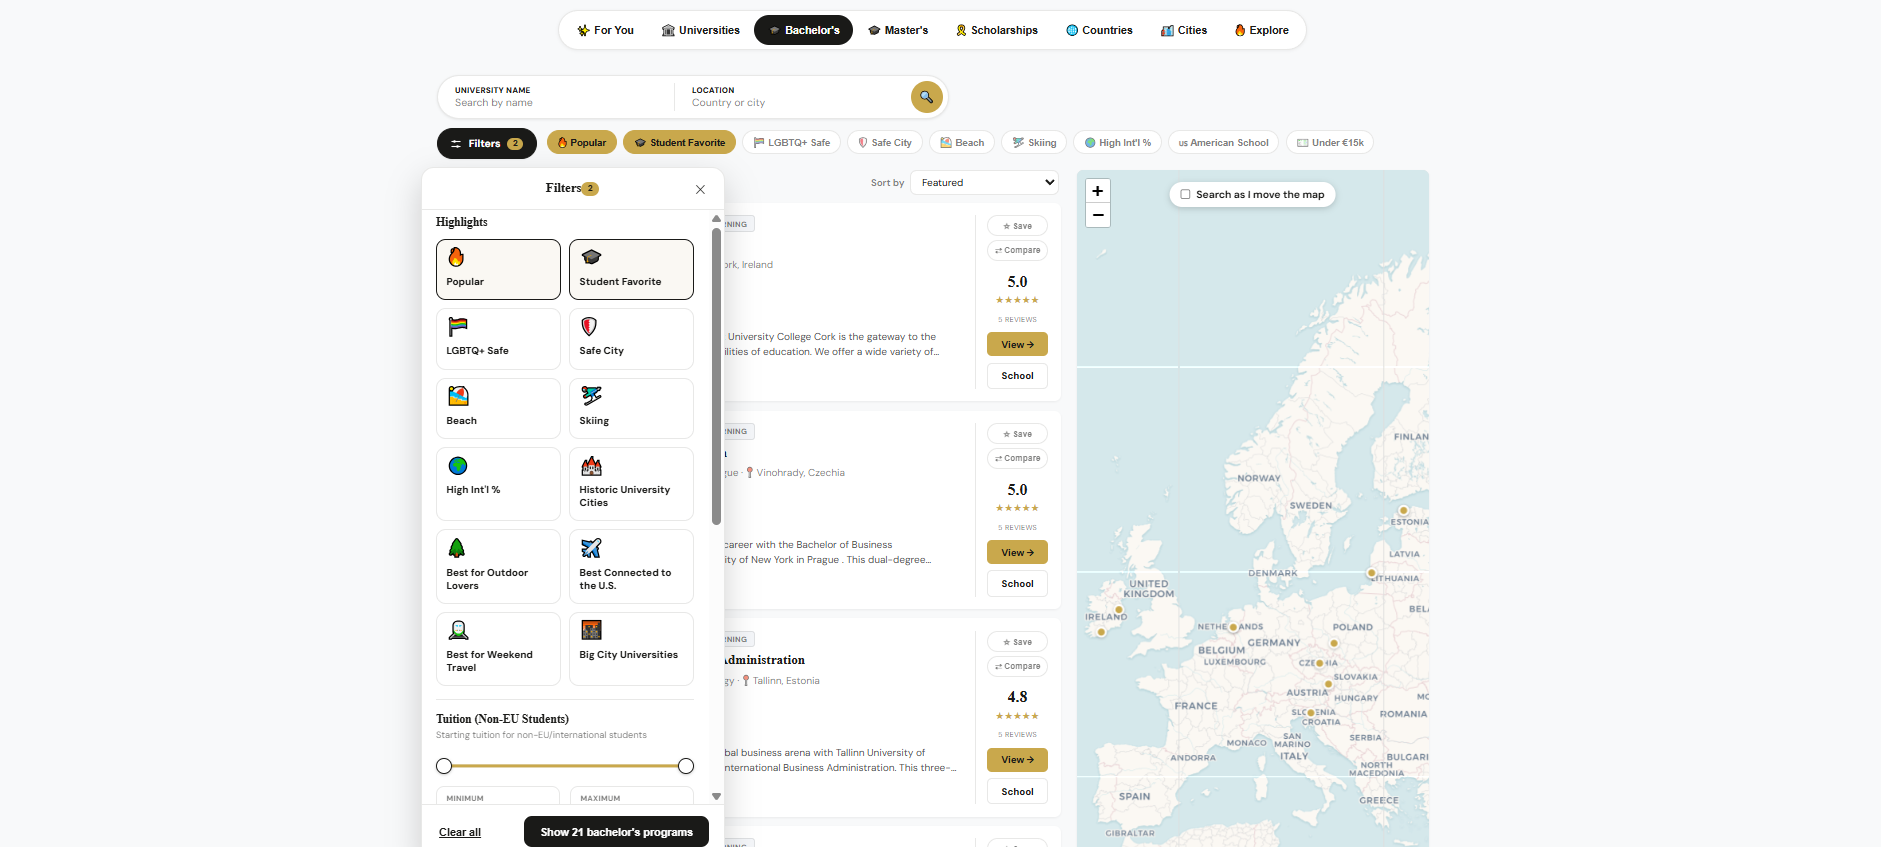This screenshot has height=847, width=1881.
Task: Click the Under €15k filter chip
Action: click(x=1330, y=143)
